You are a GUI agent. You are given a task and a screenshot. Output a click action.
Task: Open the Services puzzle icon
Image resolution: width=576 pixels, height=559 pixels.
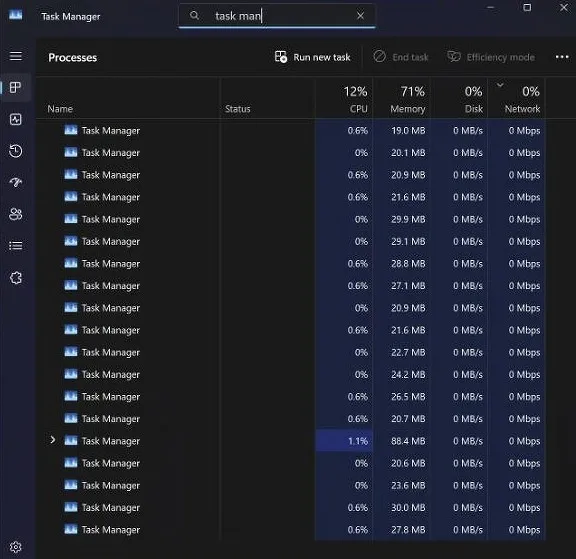point(15,278)
